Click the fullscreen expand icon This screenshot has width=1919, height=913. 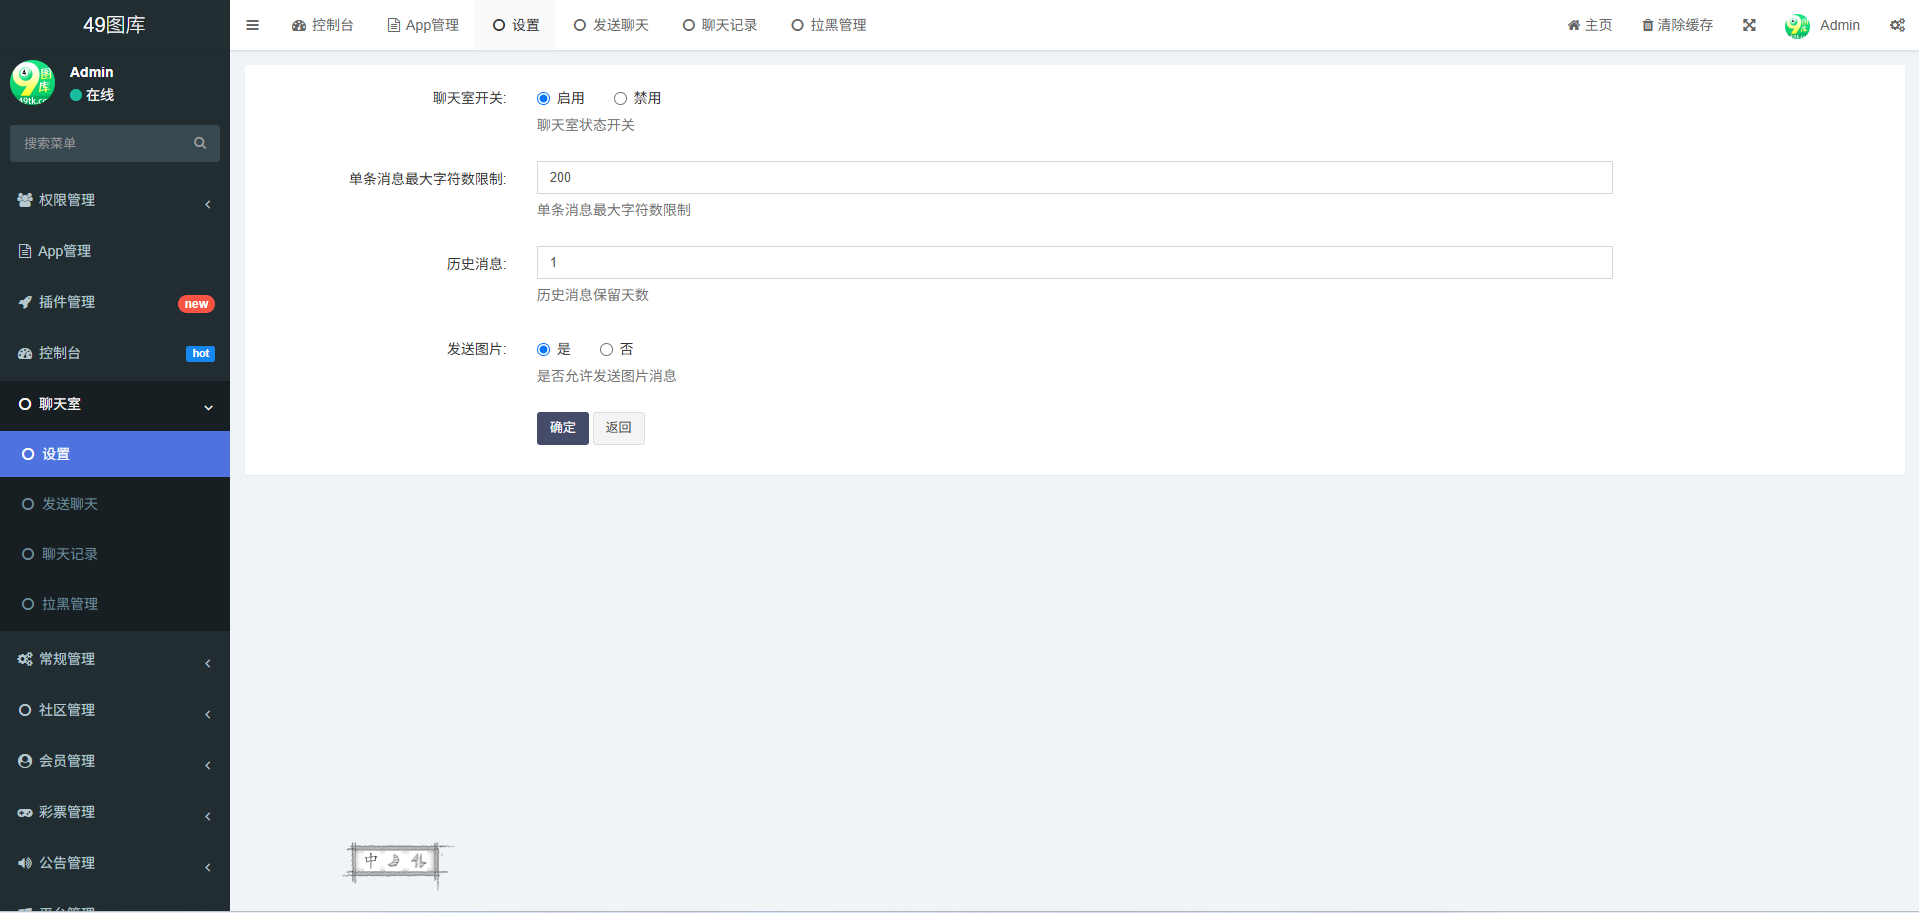[x=1749, y=25]
